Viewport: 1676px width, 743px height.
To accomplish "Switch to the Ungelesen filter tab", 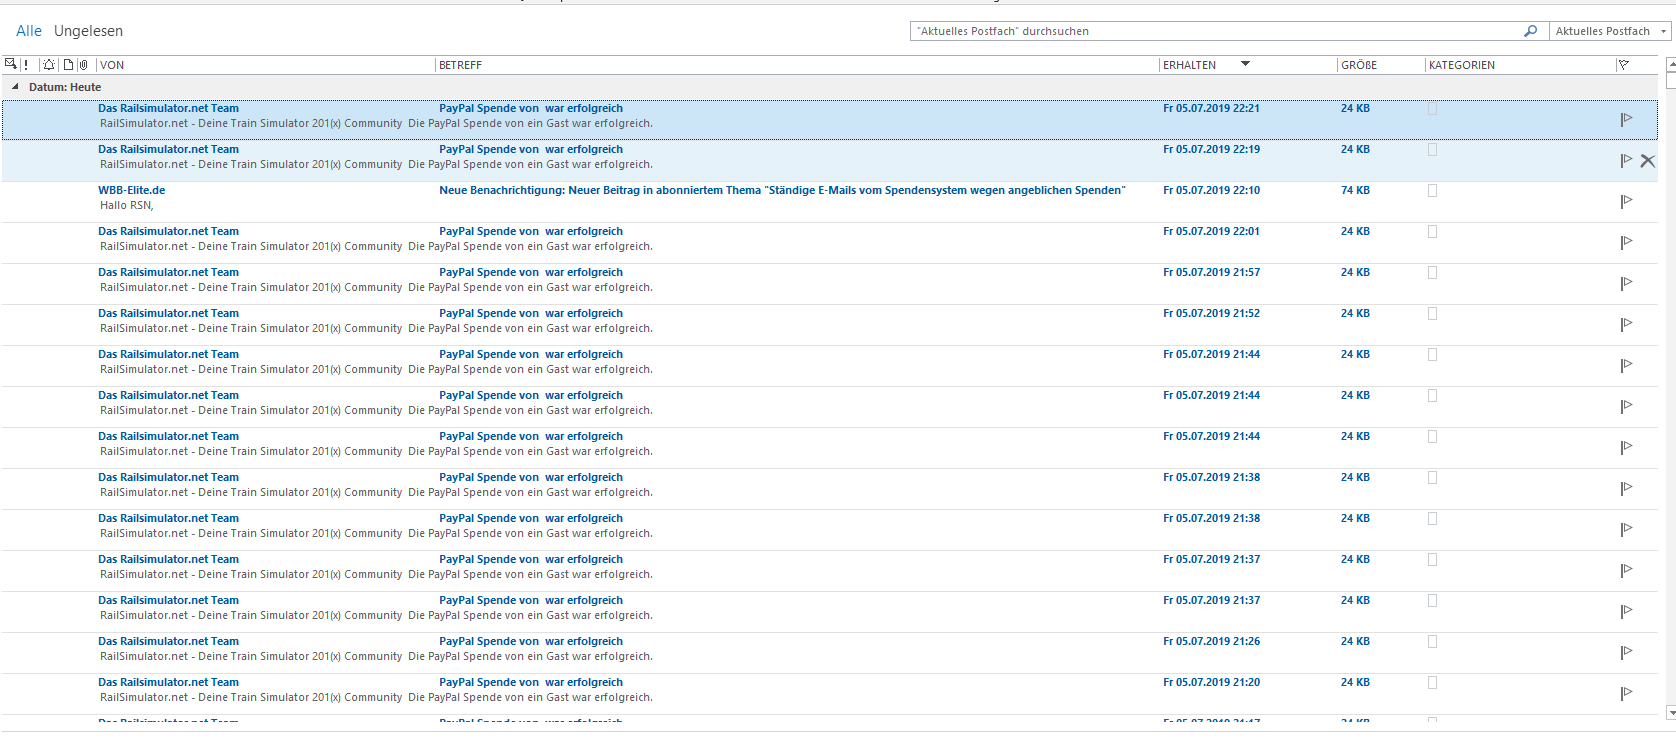I will click(88, 31).
